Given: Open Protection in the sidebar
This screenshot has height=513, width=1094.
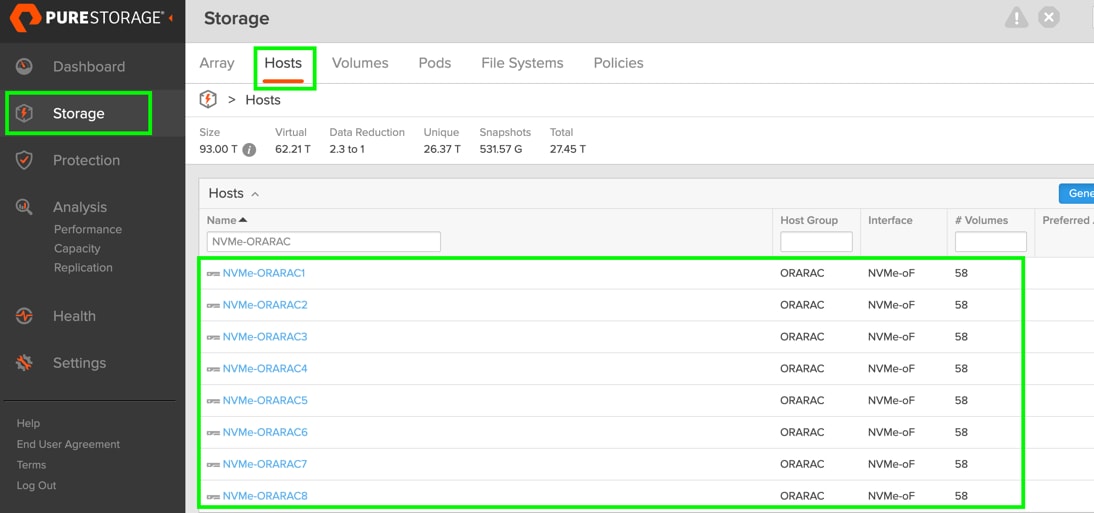Looking at the screenshot, I should (x=87, y=160).
